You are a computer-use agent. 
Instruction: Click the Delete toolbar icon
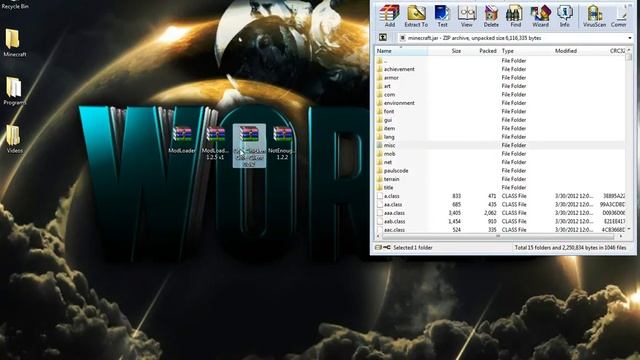tap(491, 16)
